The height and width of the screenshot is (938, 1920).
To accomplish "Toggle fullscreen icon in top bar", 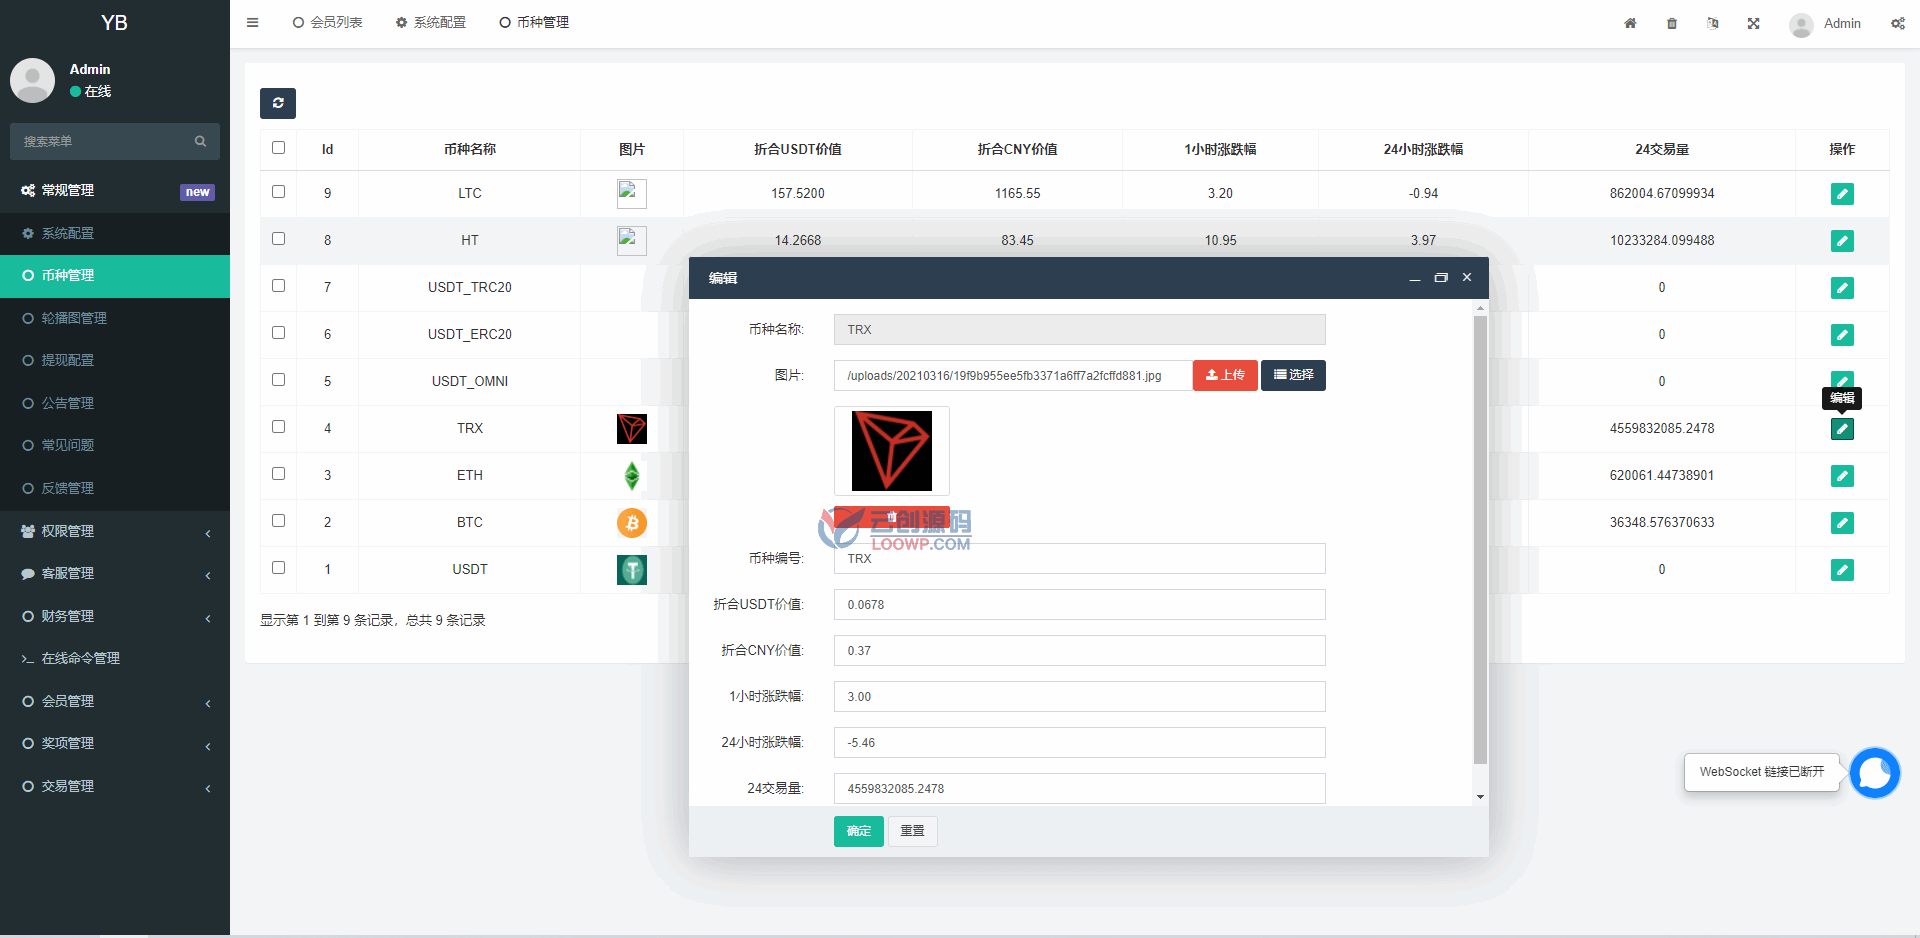I will (x=1754, y=23).
